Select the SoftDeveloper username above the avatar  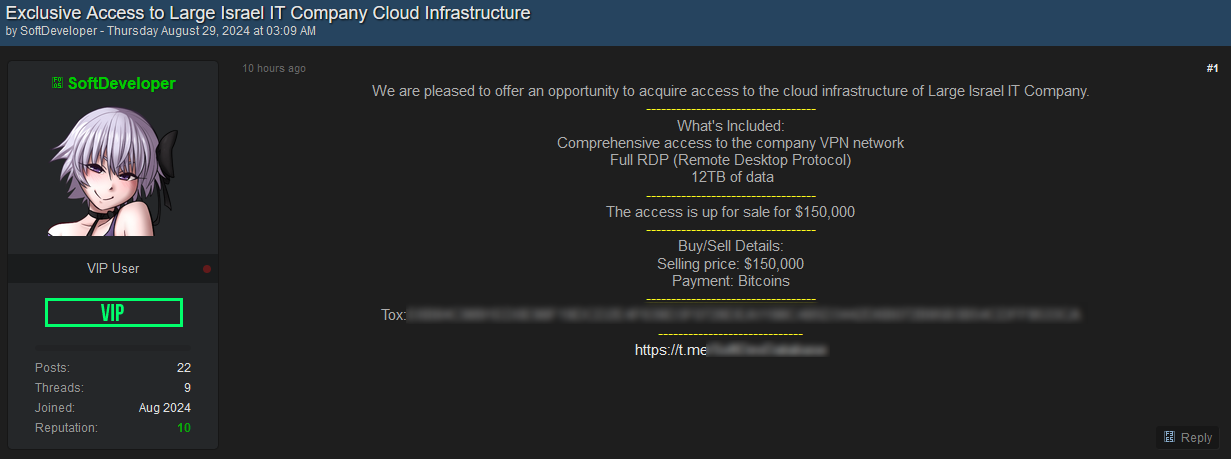[x=121, y=83]
